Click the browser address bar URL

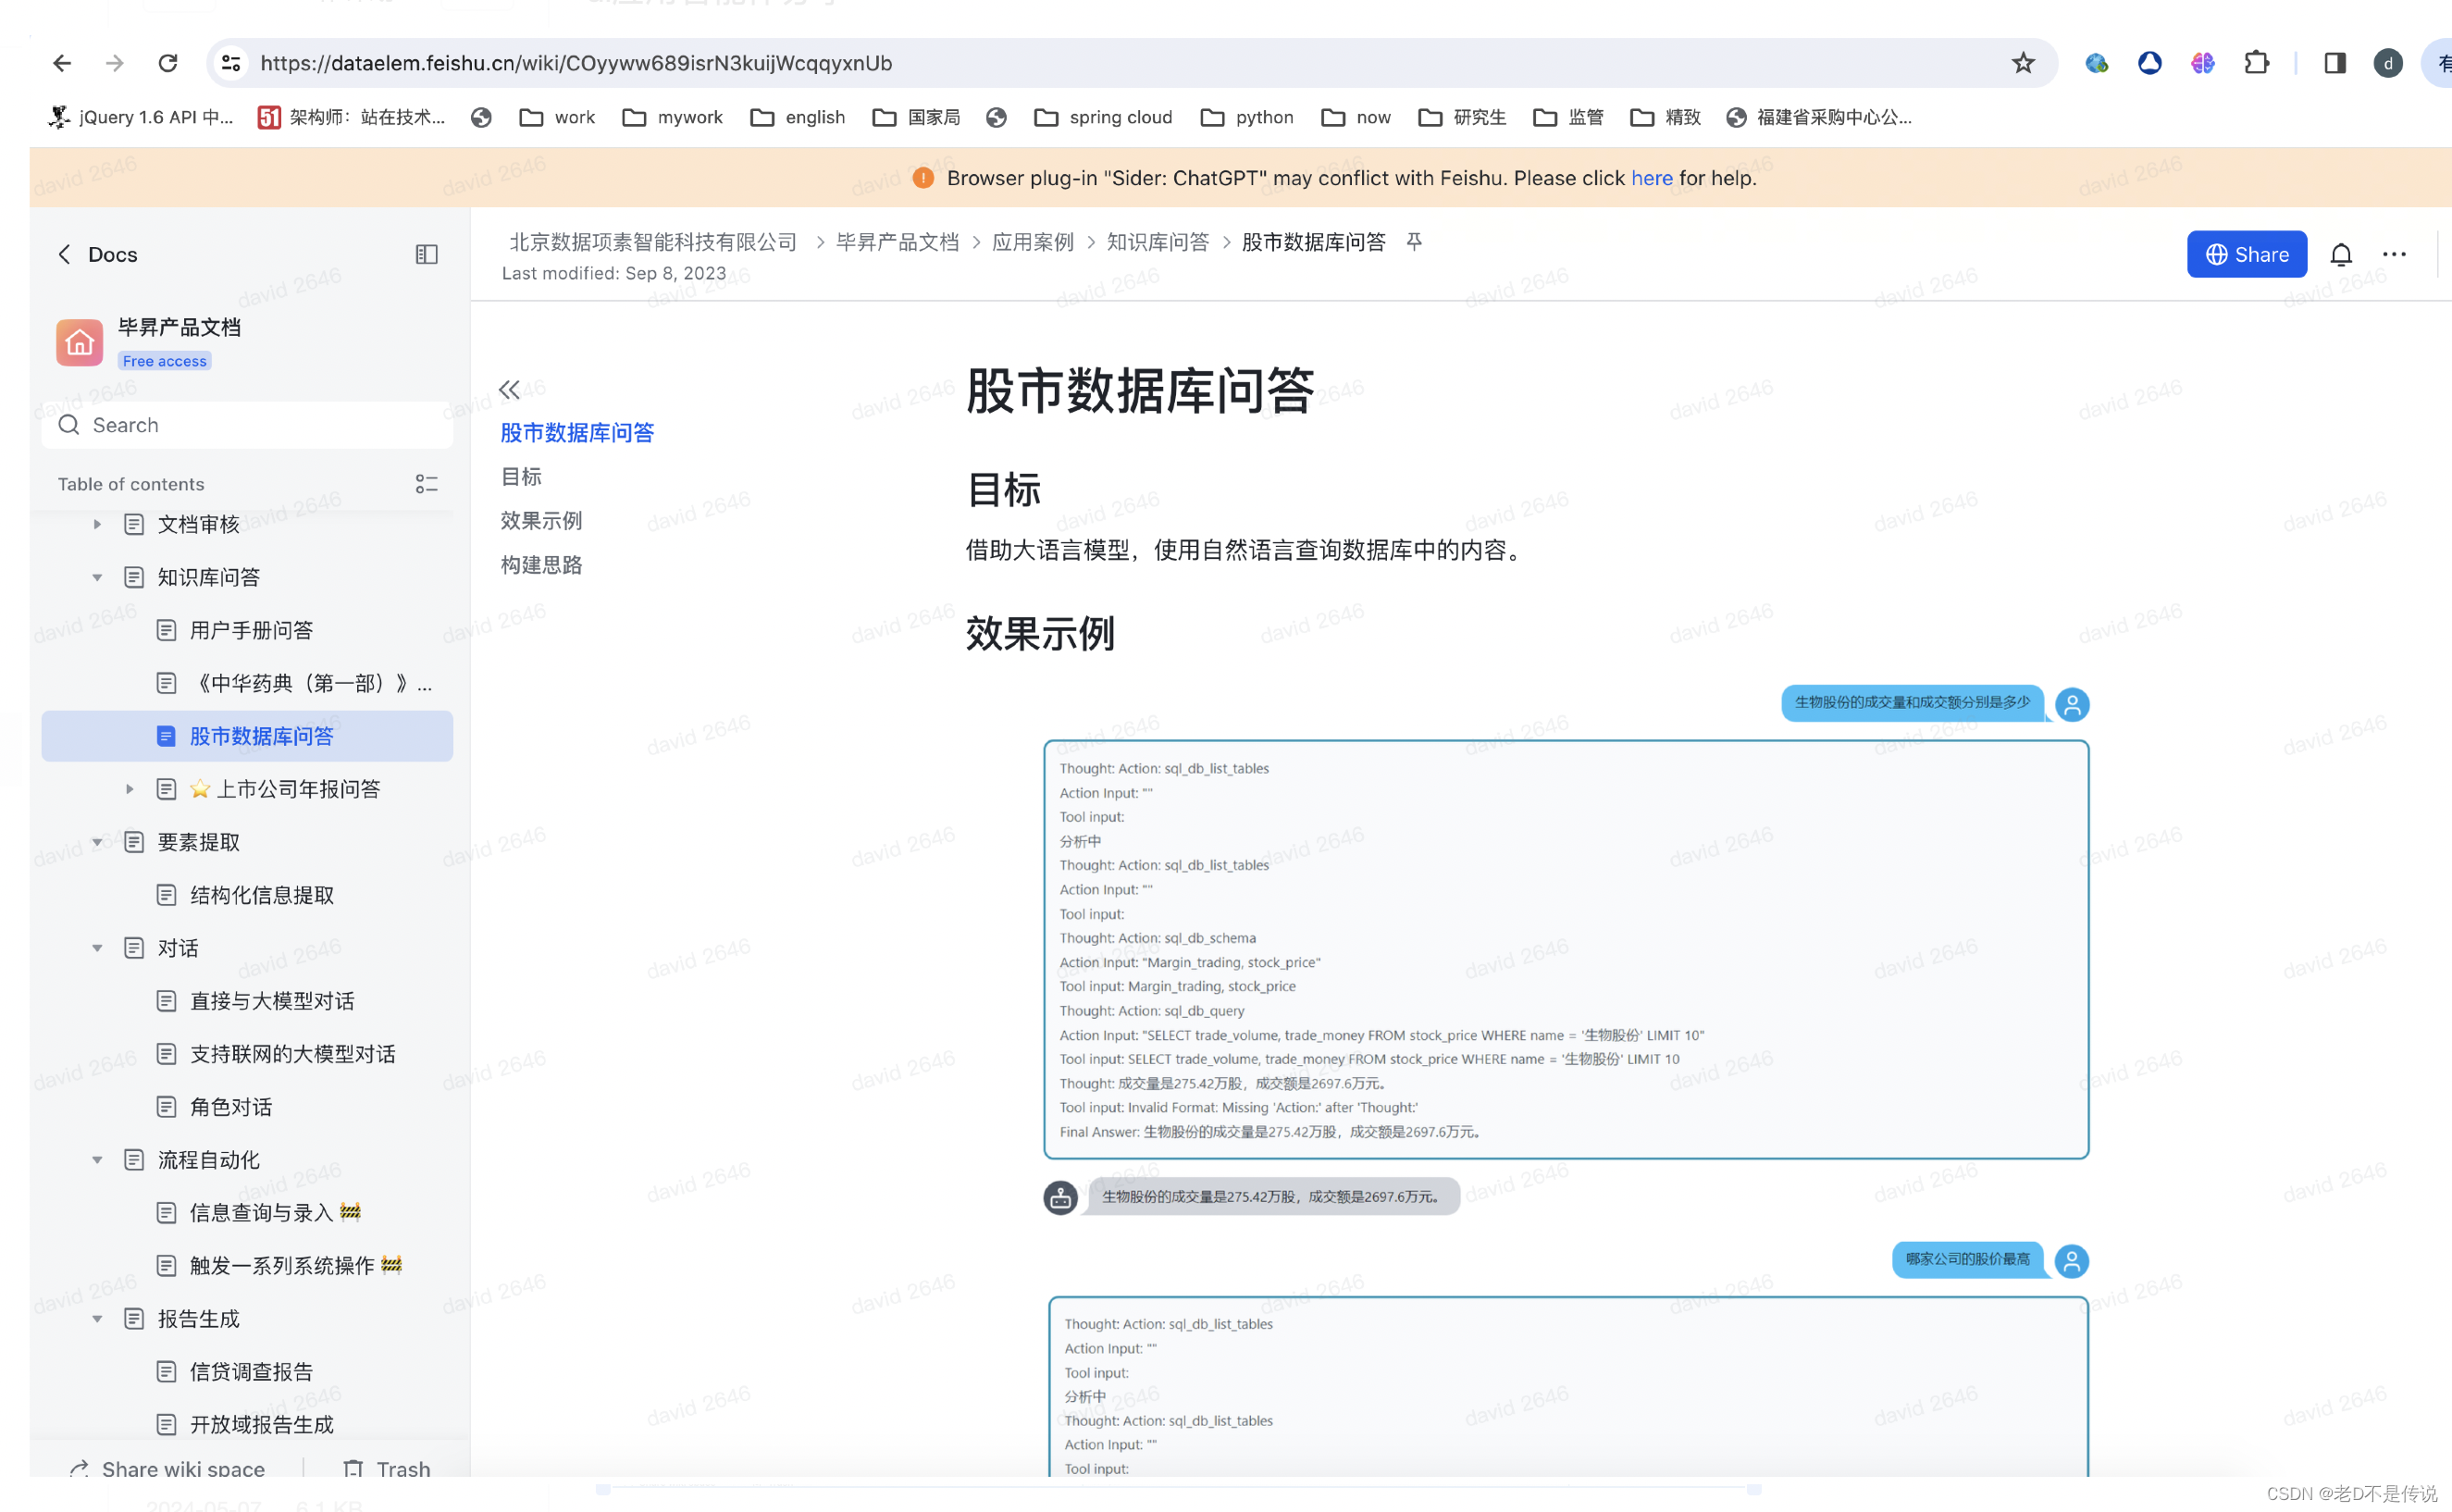pos(576,63)
